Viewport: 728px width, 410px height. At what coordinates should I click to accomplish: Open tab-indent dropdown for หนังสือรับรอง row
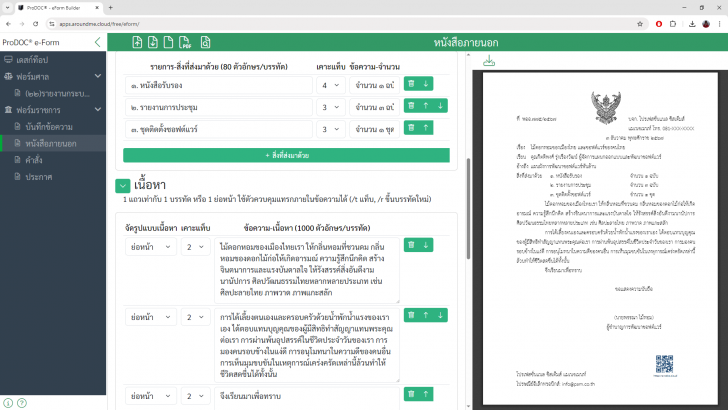pyautogui.click(x=331, y=85)
